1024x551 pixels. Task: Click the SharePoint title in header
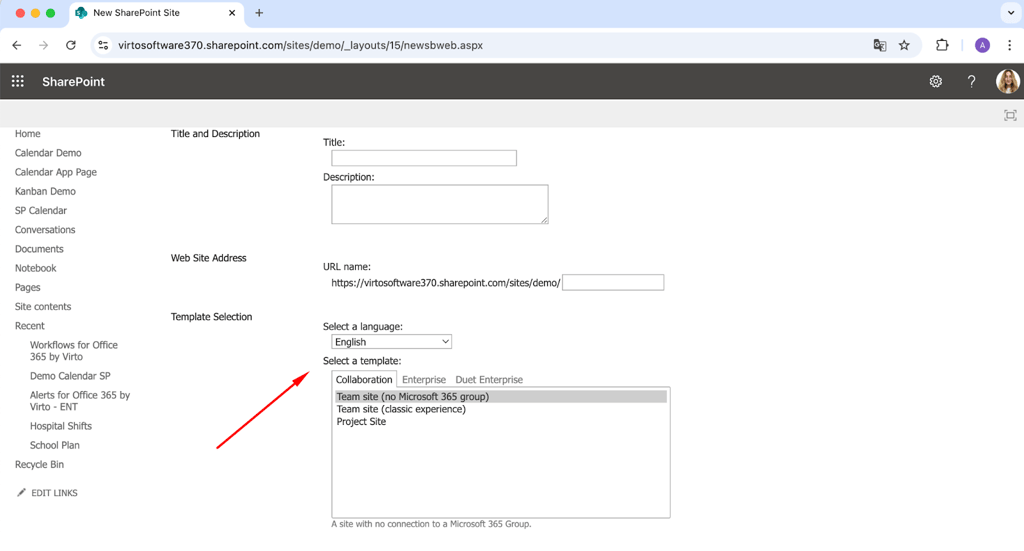[x=73, y=82]
